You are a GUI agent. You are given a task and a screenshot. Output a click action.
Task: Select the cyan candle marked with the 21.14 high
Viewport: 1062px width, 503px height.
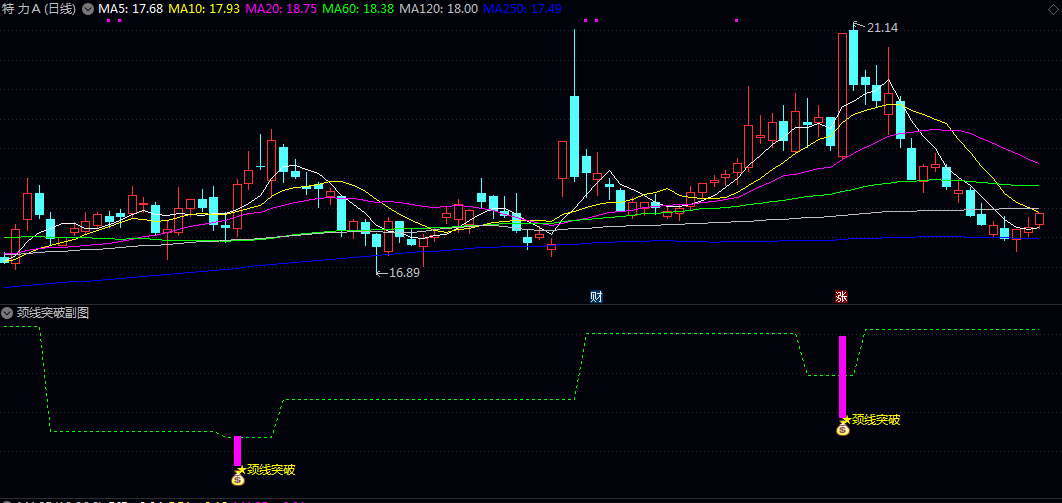(853, 58)
